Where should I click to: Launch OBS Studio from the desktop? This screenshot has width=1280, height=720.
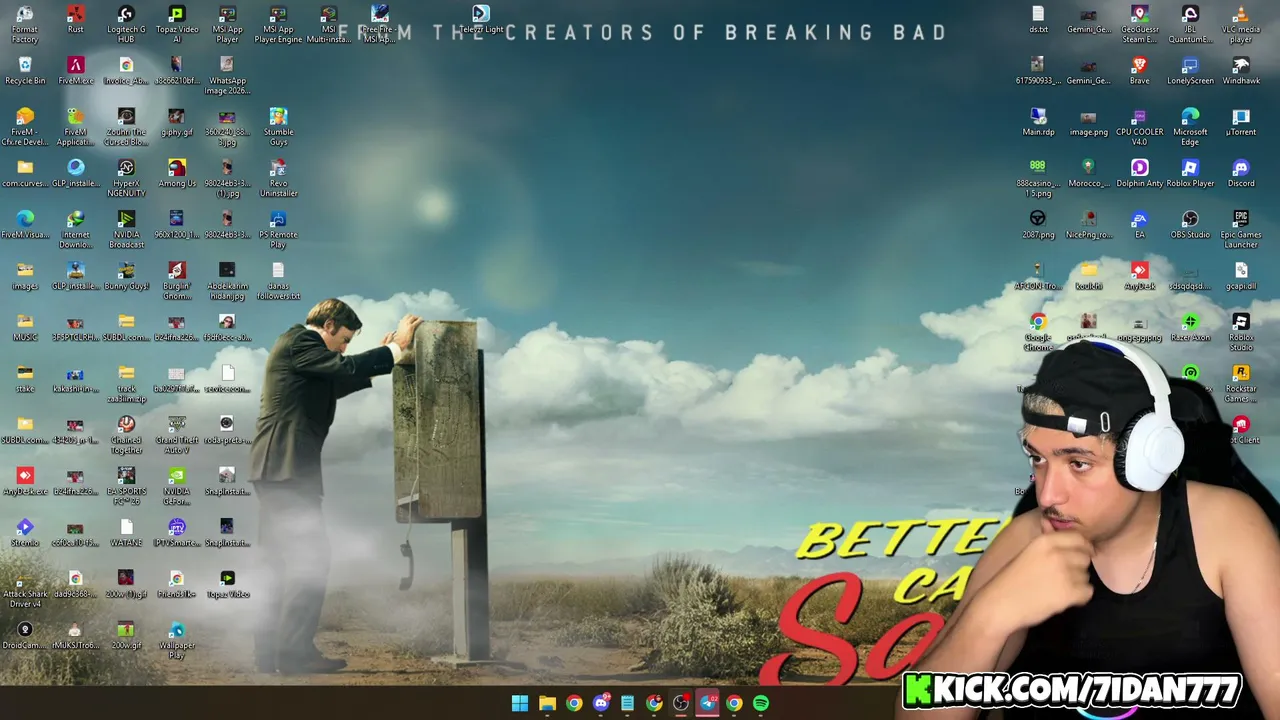click(1190, 225)
